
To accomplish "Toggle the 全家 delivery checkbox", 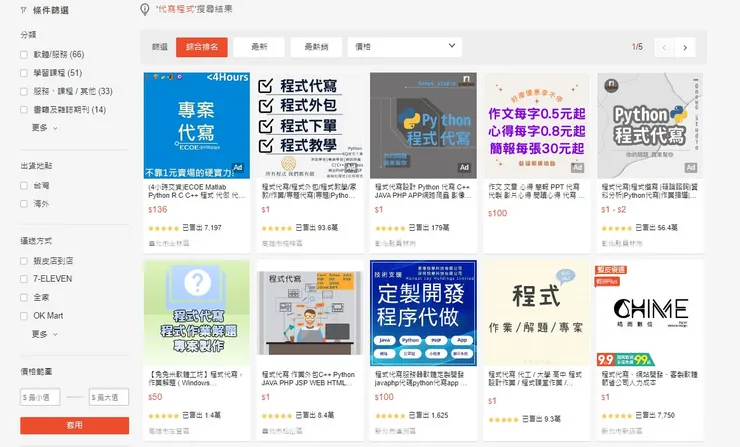I will pyautogui.click(x=24, y=298).
